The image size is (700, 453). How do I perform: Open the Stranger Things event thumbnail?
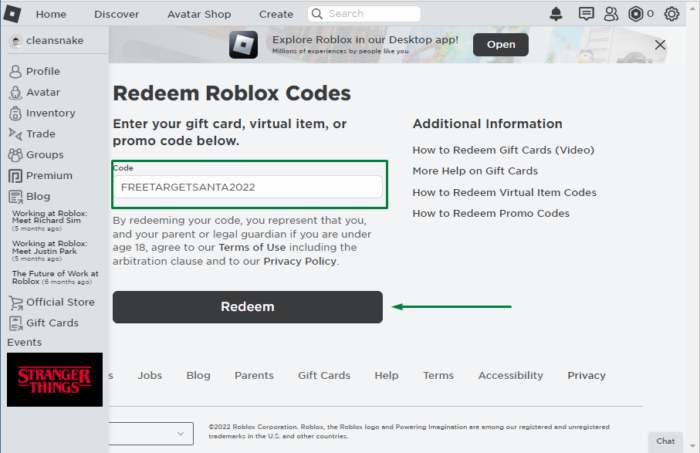click(x=54, y=380)
